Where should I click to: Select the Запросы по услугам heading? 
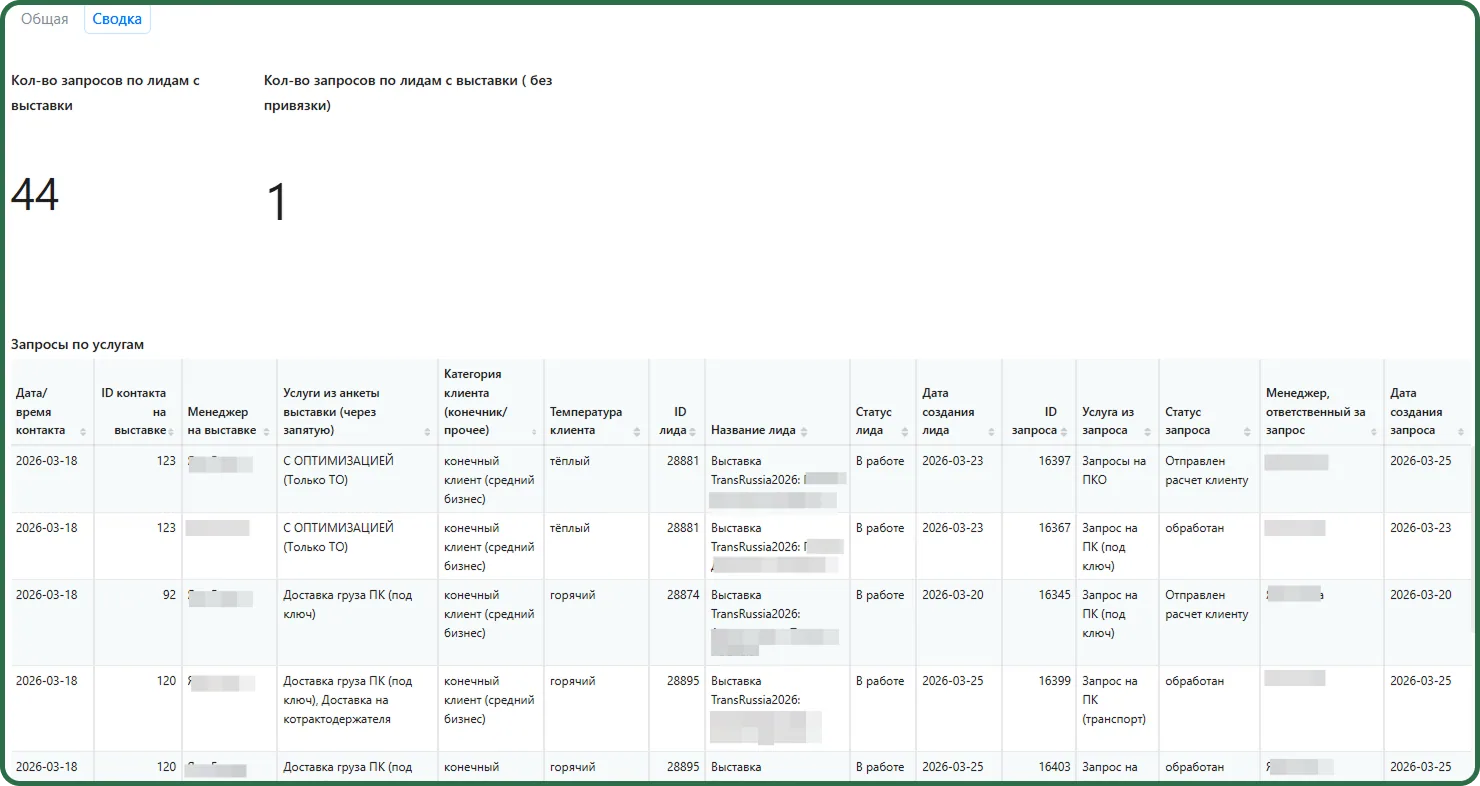click(77, 344)
